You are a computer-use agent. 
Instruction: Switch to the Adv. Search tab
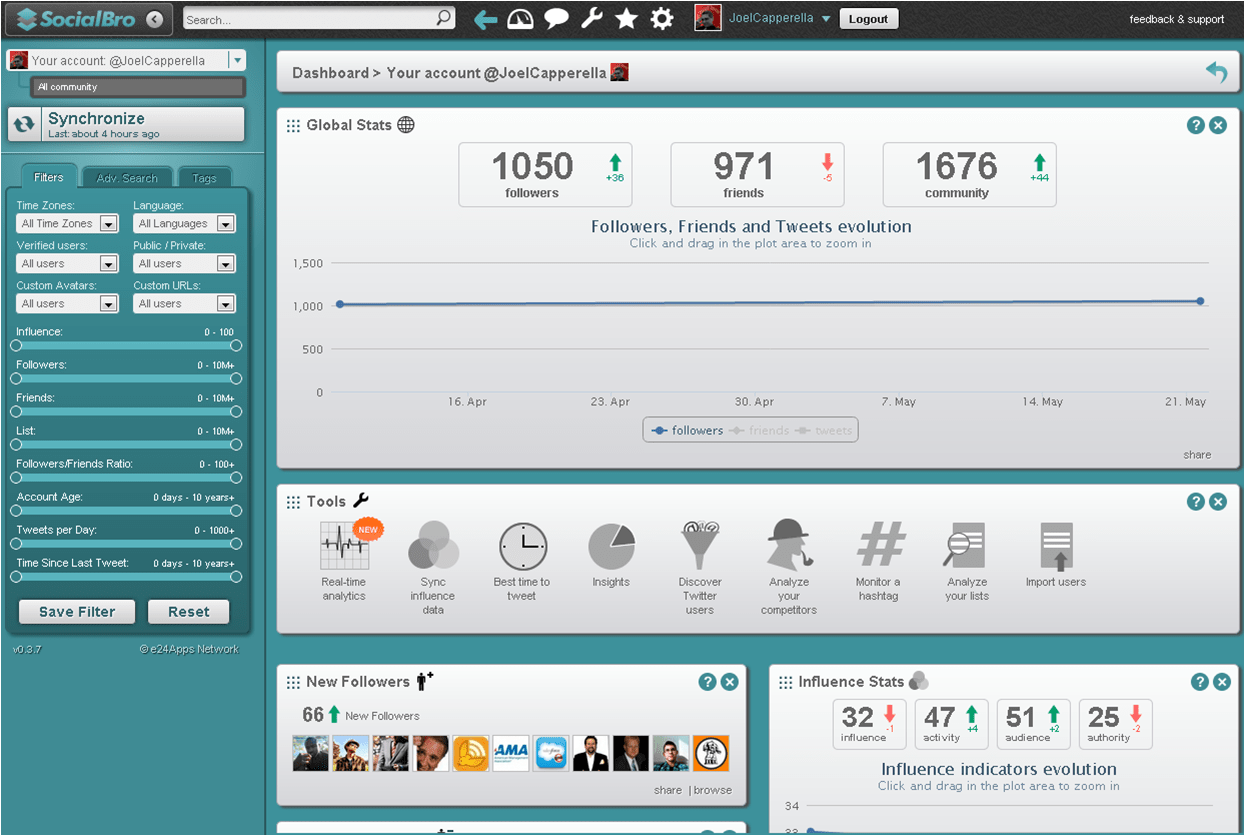(x=127, y=178)
